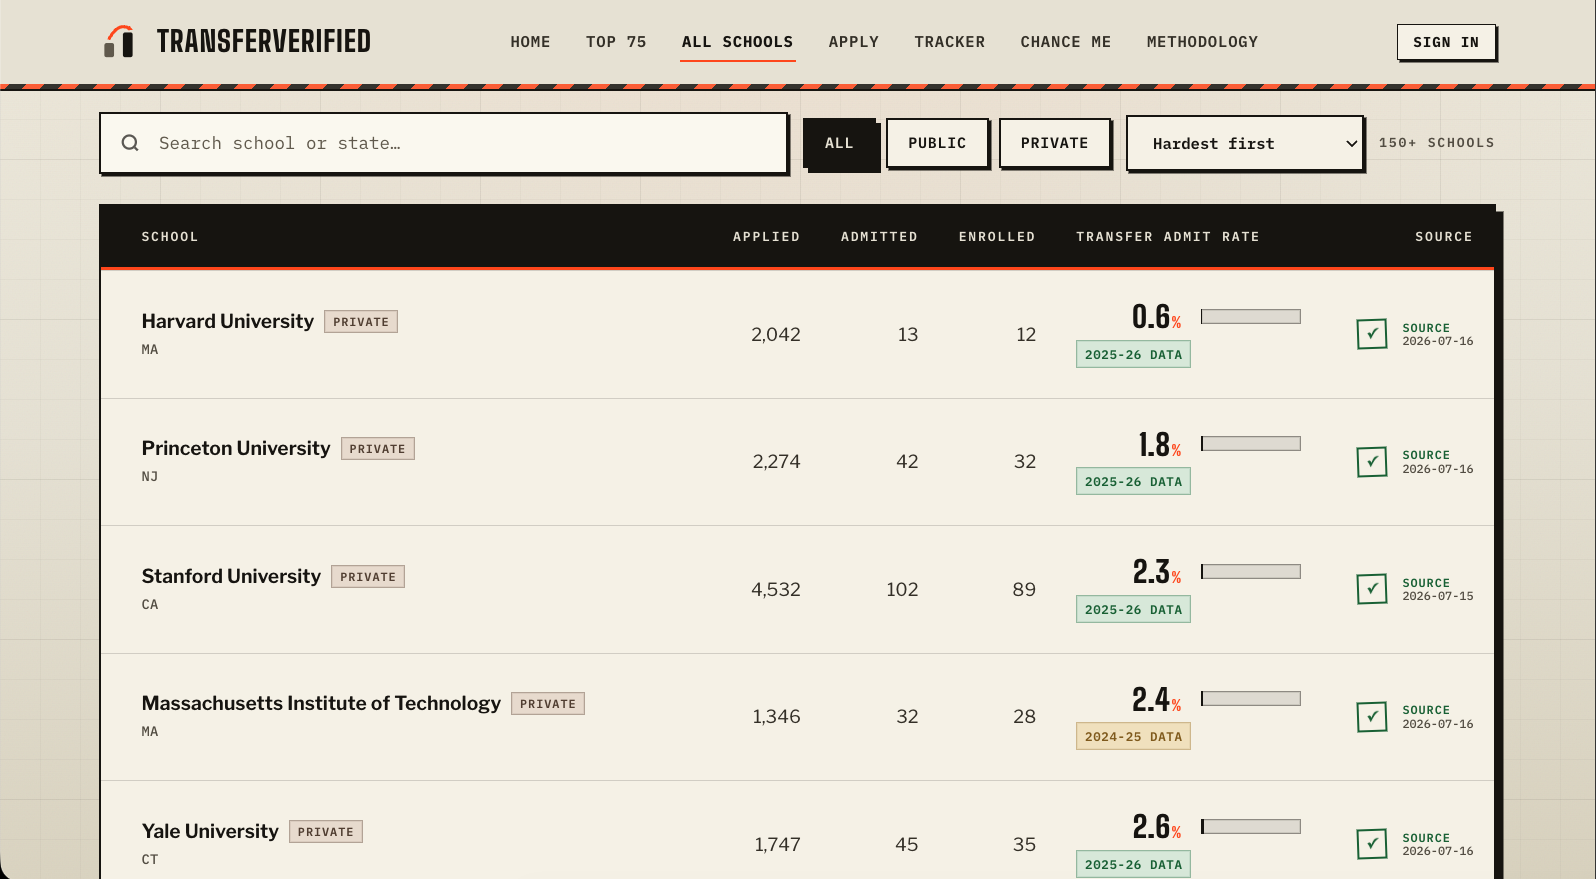Click Yale's admit rate progress bar
The image size is (1596, 879).
click(x=1251, y=826)
